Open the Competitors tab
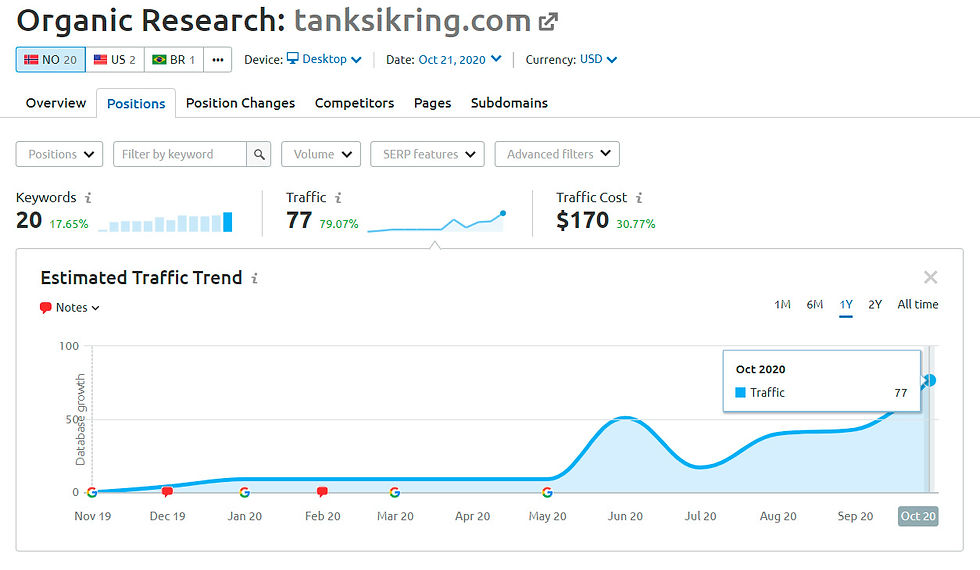This screenshot has width=980, height=570. coord(354,103)
